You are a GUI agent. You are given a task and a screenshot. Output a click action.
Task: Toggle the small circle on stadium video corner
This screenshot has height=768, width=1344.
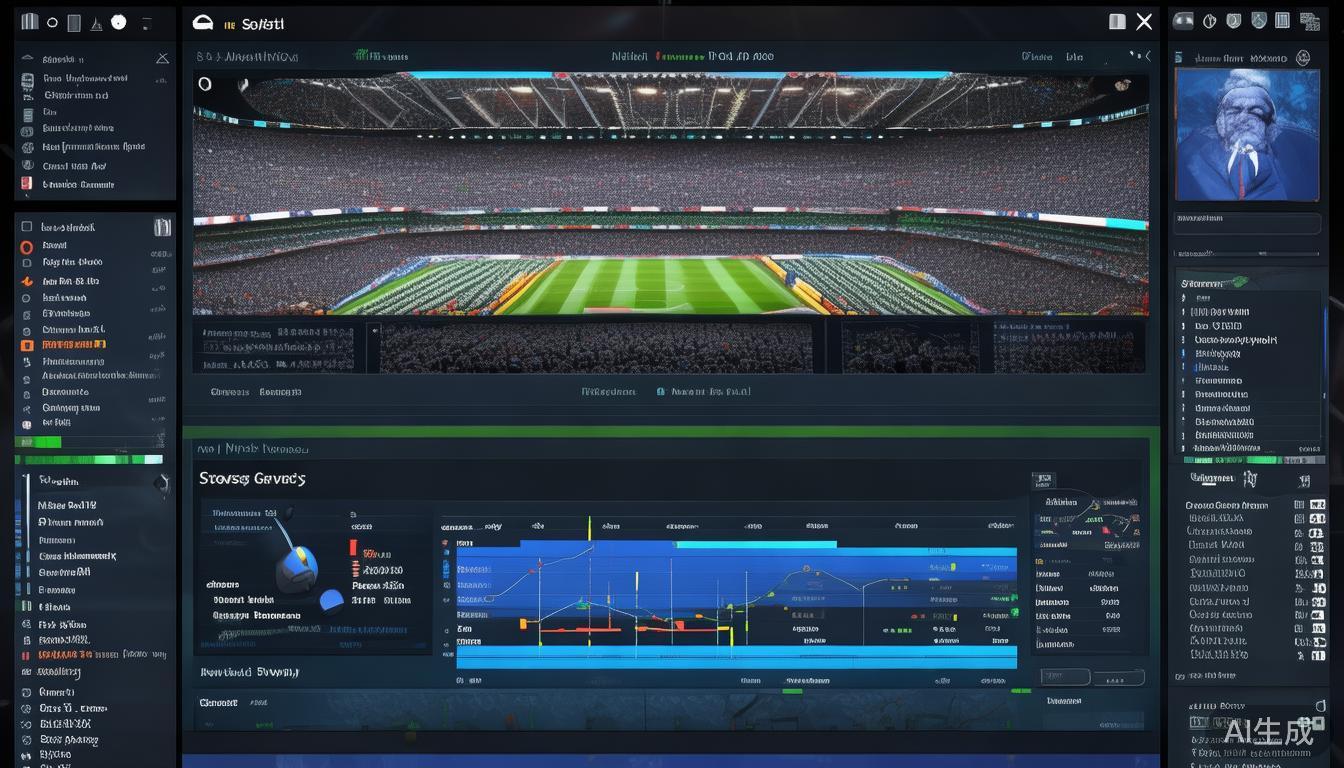coord(205,84)
